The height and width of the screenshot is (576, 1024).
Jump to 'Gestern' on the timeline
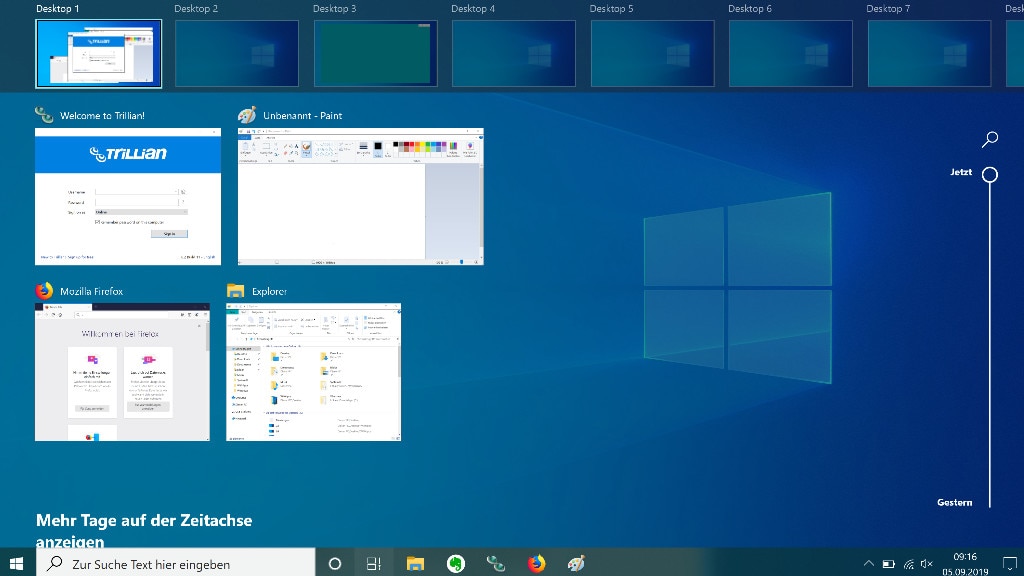tap(954, 502)
